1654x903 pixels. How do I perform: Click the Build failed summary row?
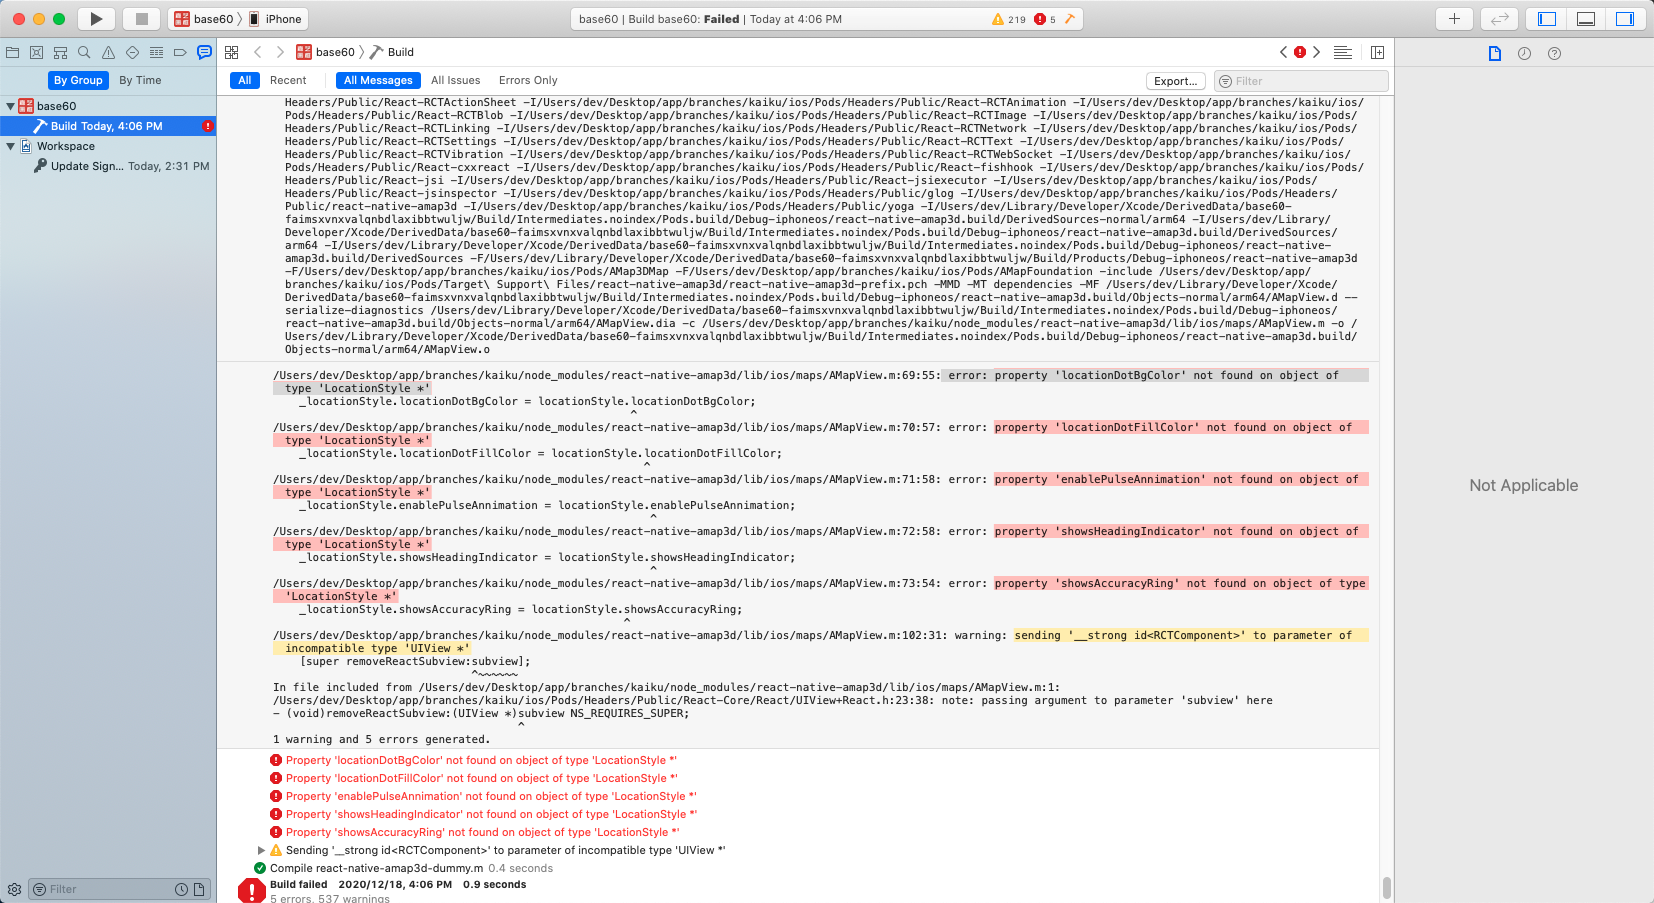(x=398, y=884)
